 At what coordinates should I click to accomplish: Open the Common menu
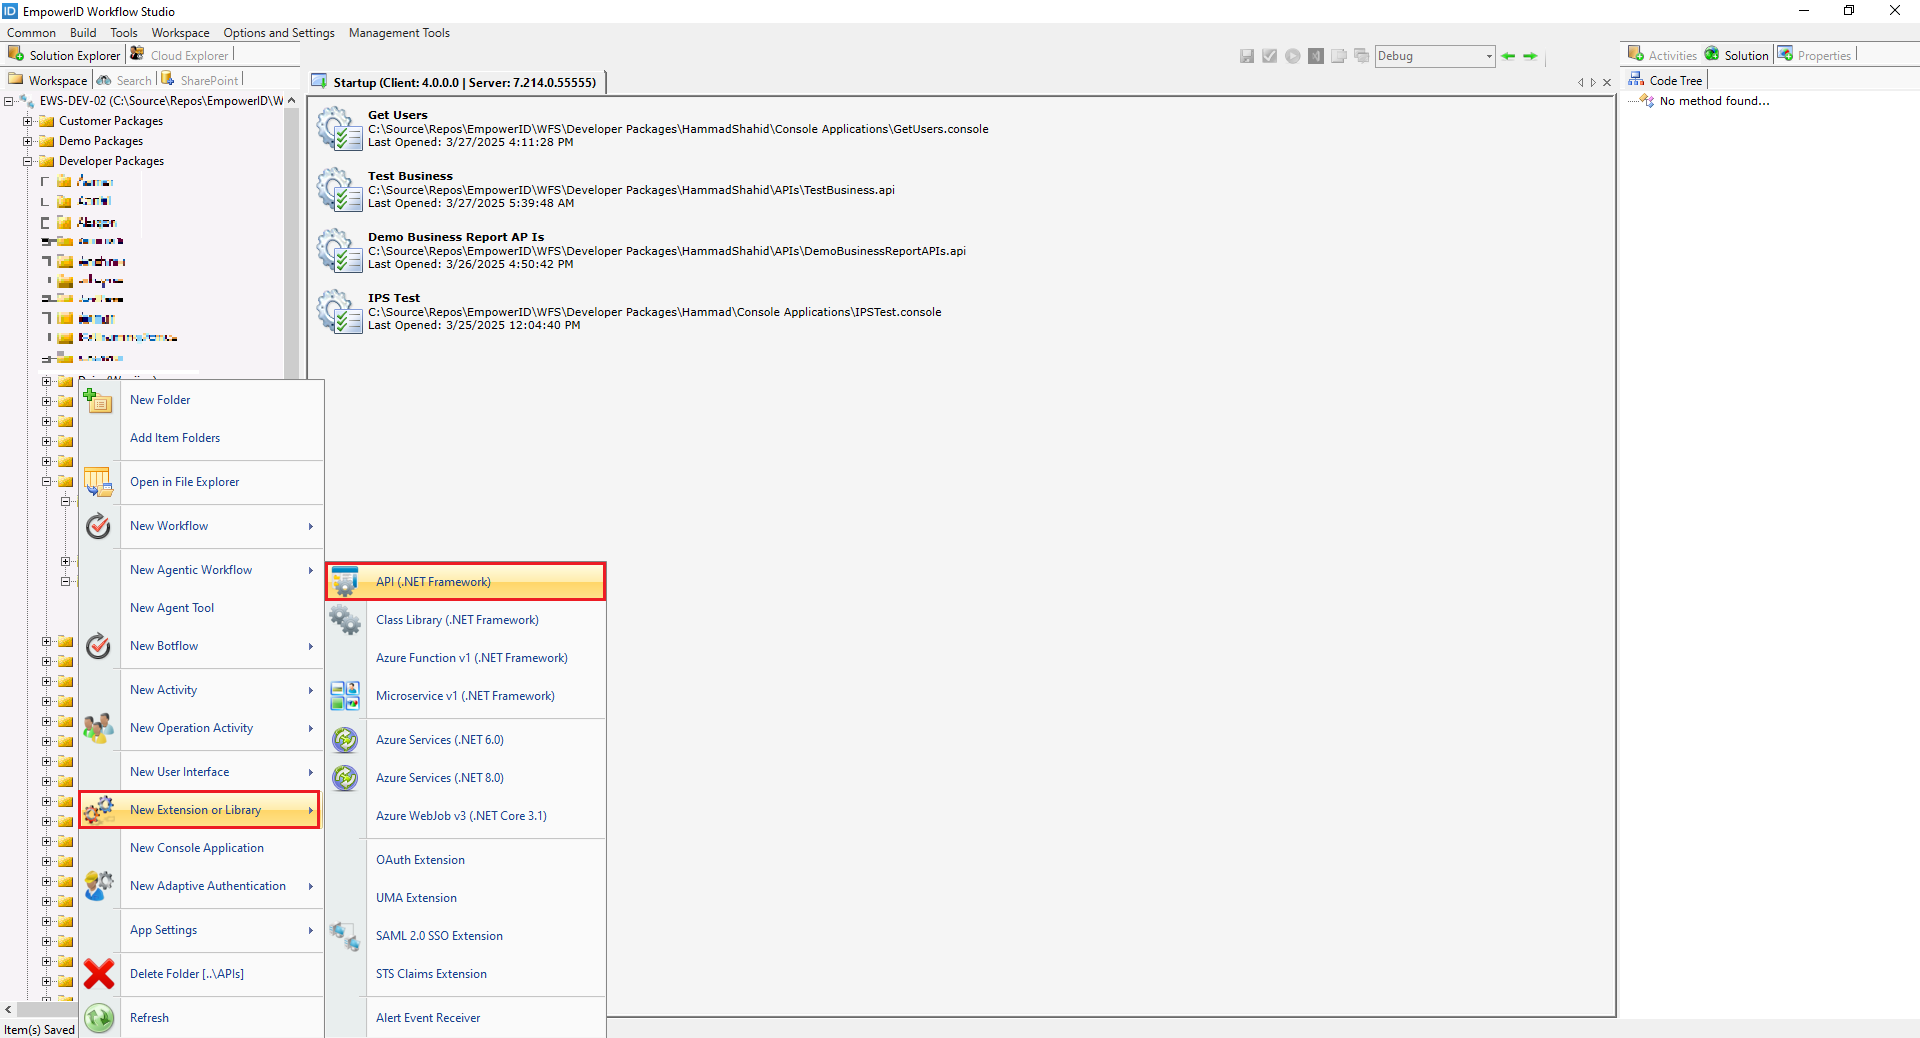(x=31, y=33)
